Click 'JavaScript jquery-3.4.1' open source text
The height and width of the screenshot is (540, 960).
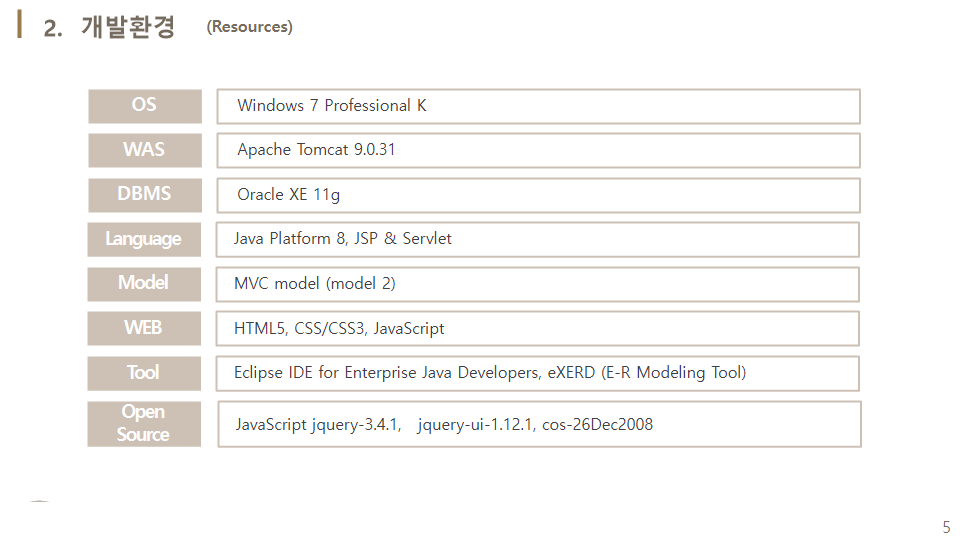point(317,424)
